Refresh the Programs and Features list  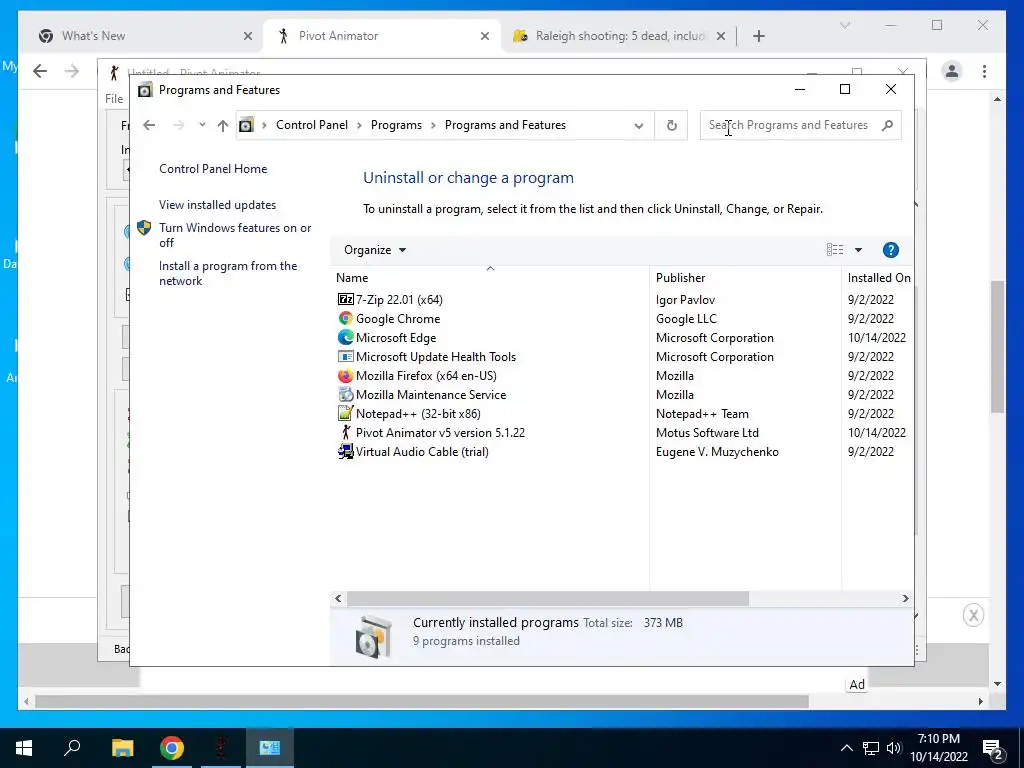pos(671,125)
